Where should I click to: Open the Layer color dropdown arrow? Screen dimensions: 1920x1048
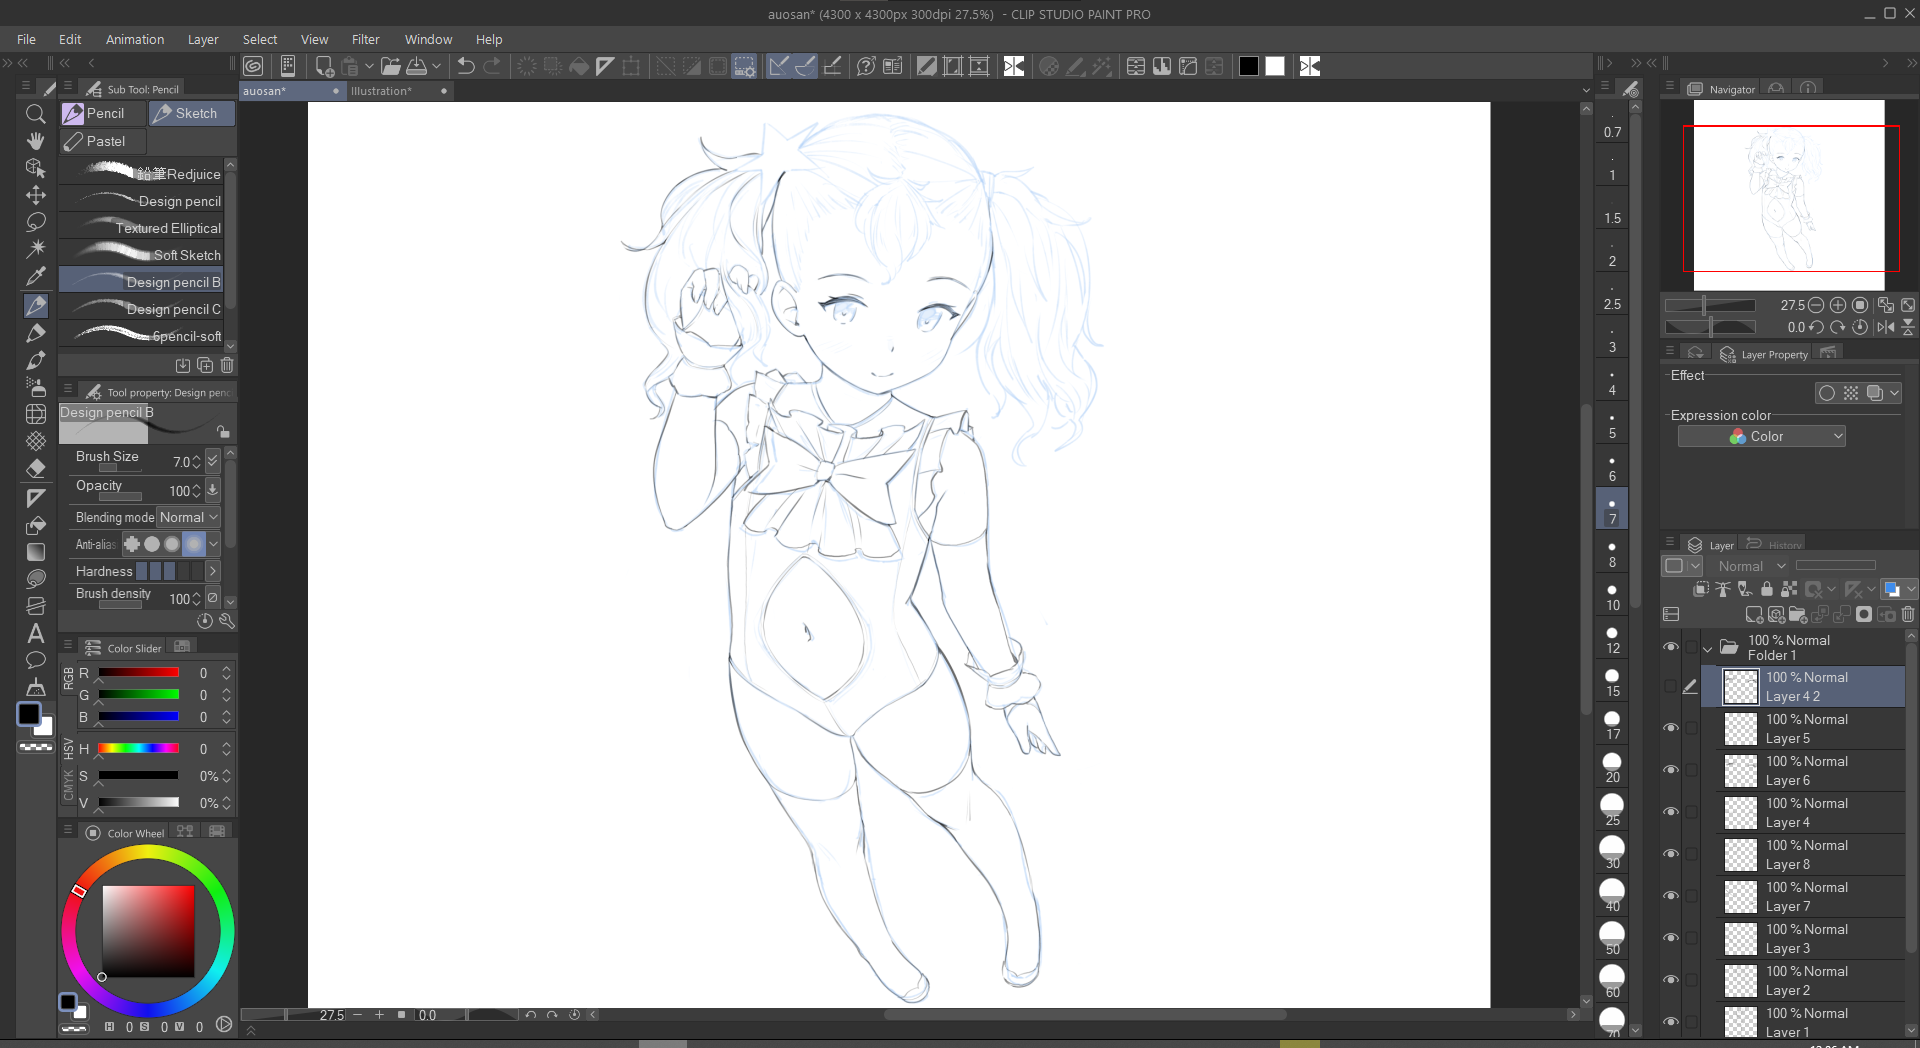(x=1911, y=589)
